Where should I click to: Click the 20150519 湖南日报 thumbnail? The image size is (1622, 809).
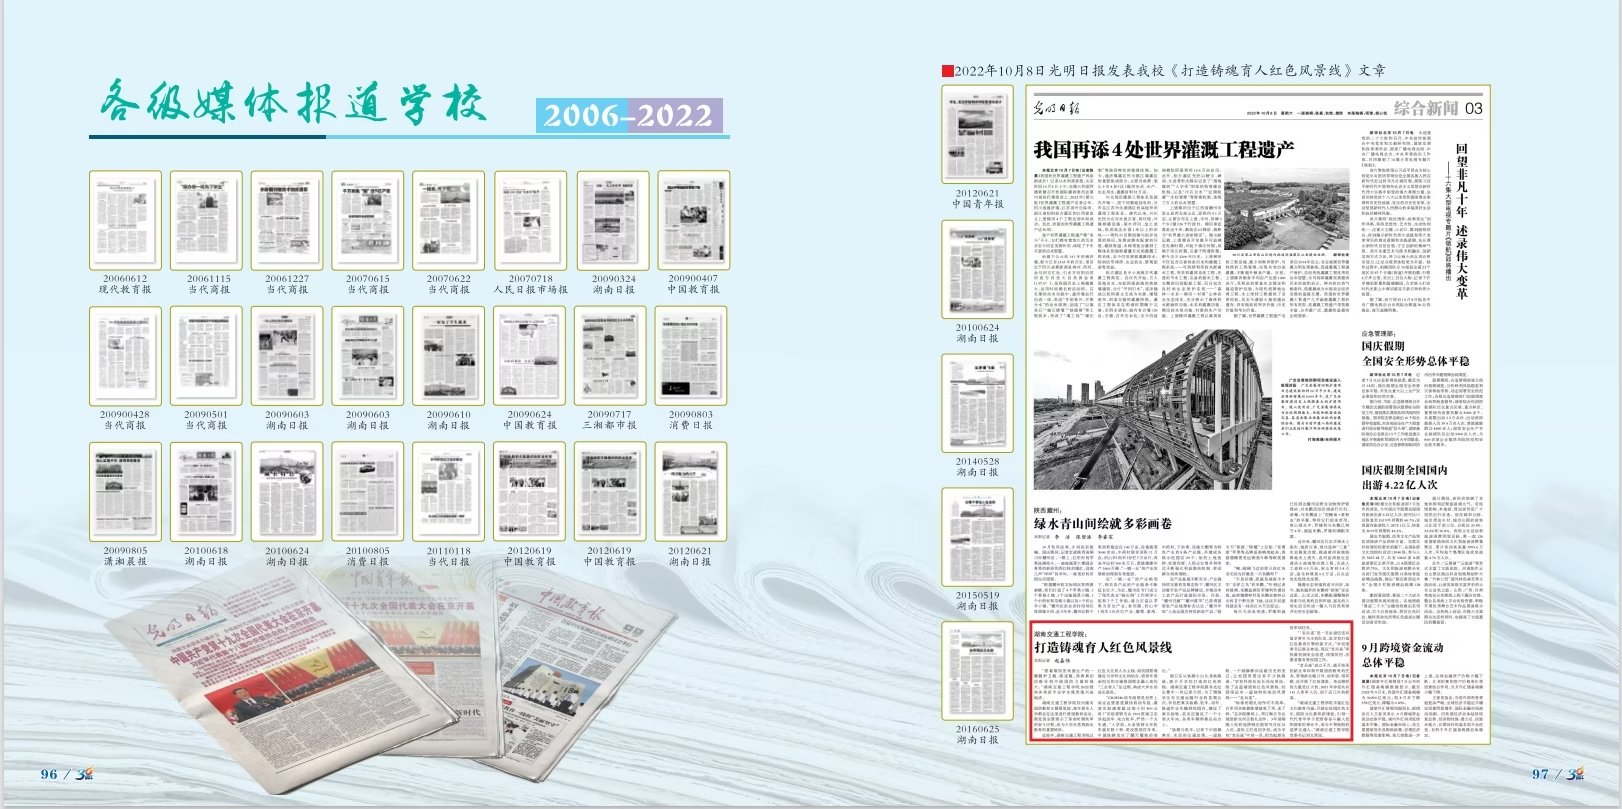coord(978,537)
